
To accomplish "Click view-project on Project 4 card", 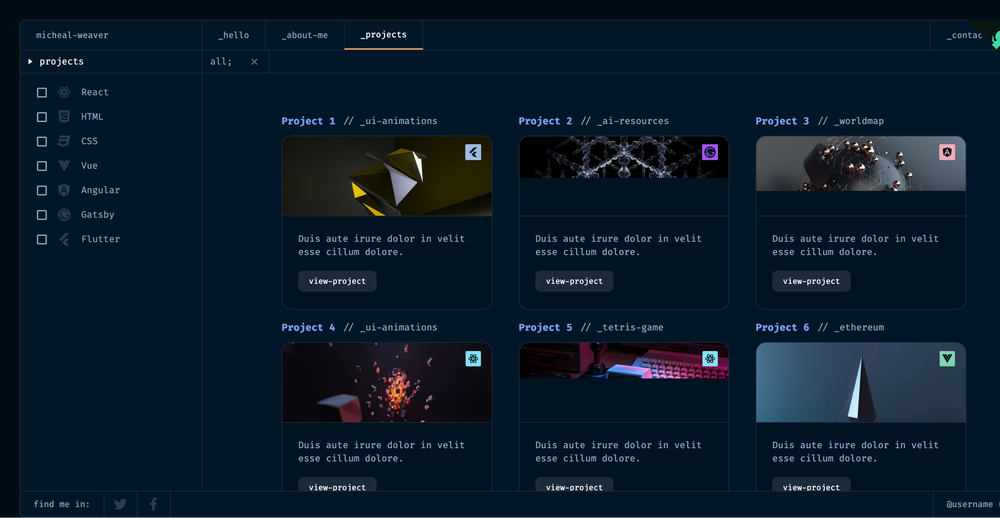I will click(x=337, y=485).
